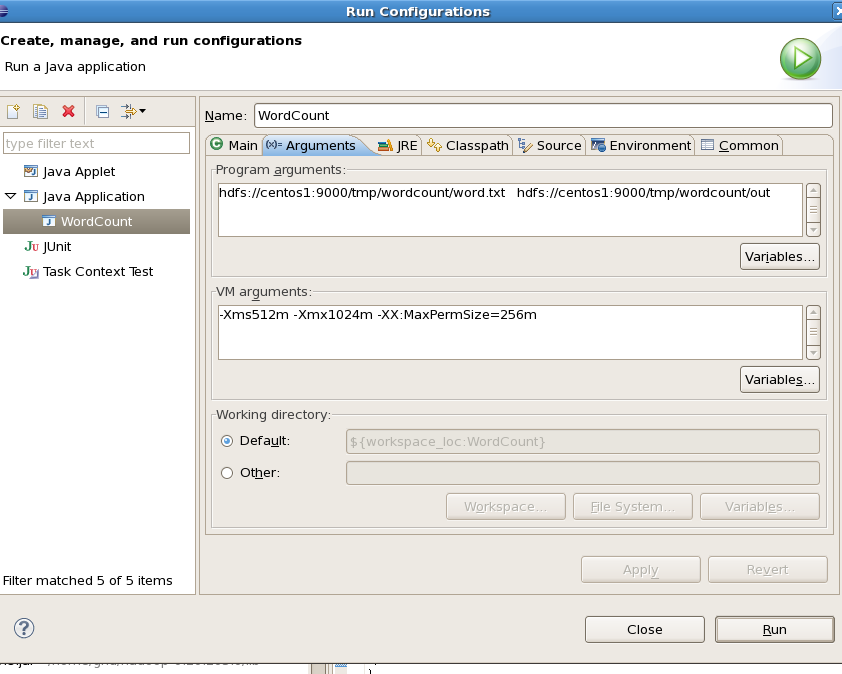Open the filter launch configurations dropdown
Screen dimensions: 842x674
[133, 111]
